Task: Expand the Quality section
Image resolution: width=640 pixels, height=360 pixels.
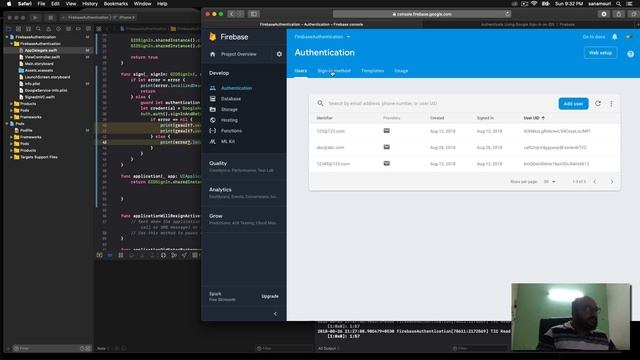Action: click(244, 166)
